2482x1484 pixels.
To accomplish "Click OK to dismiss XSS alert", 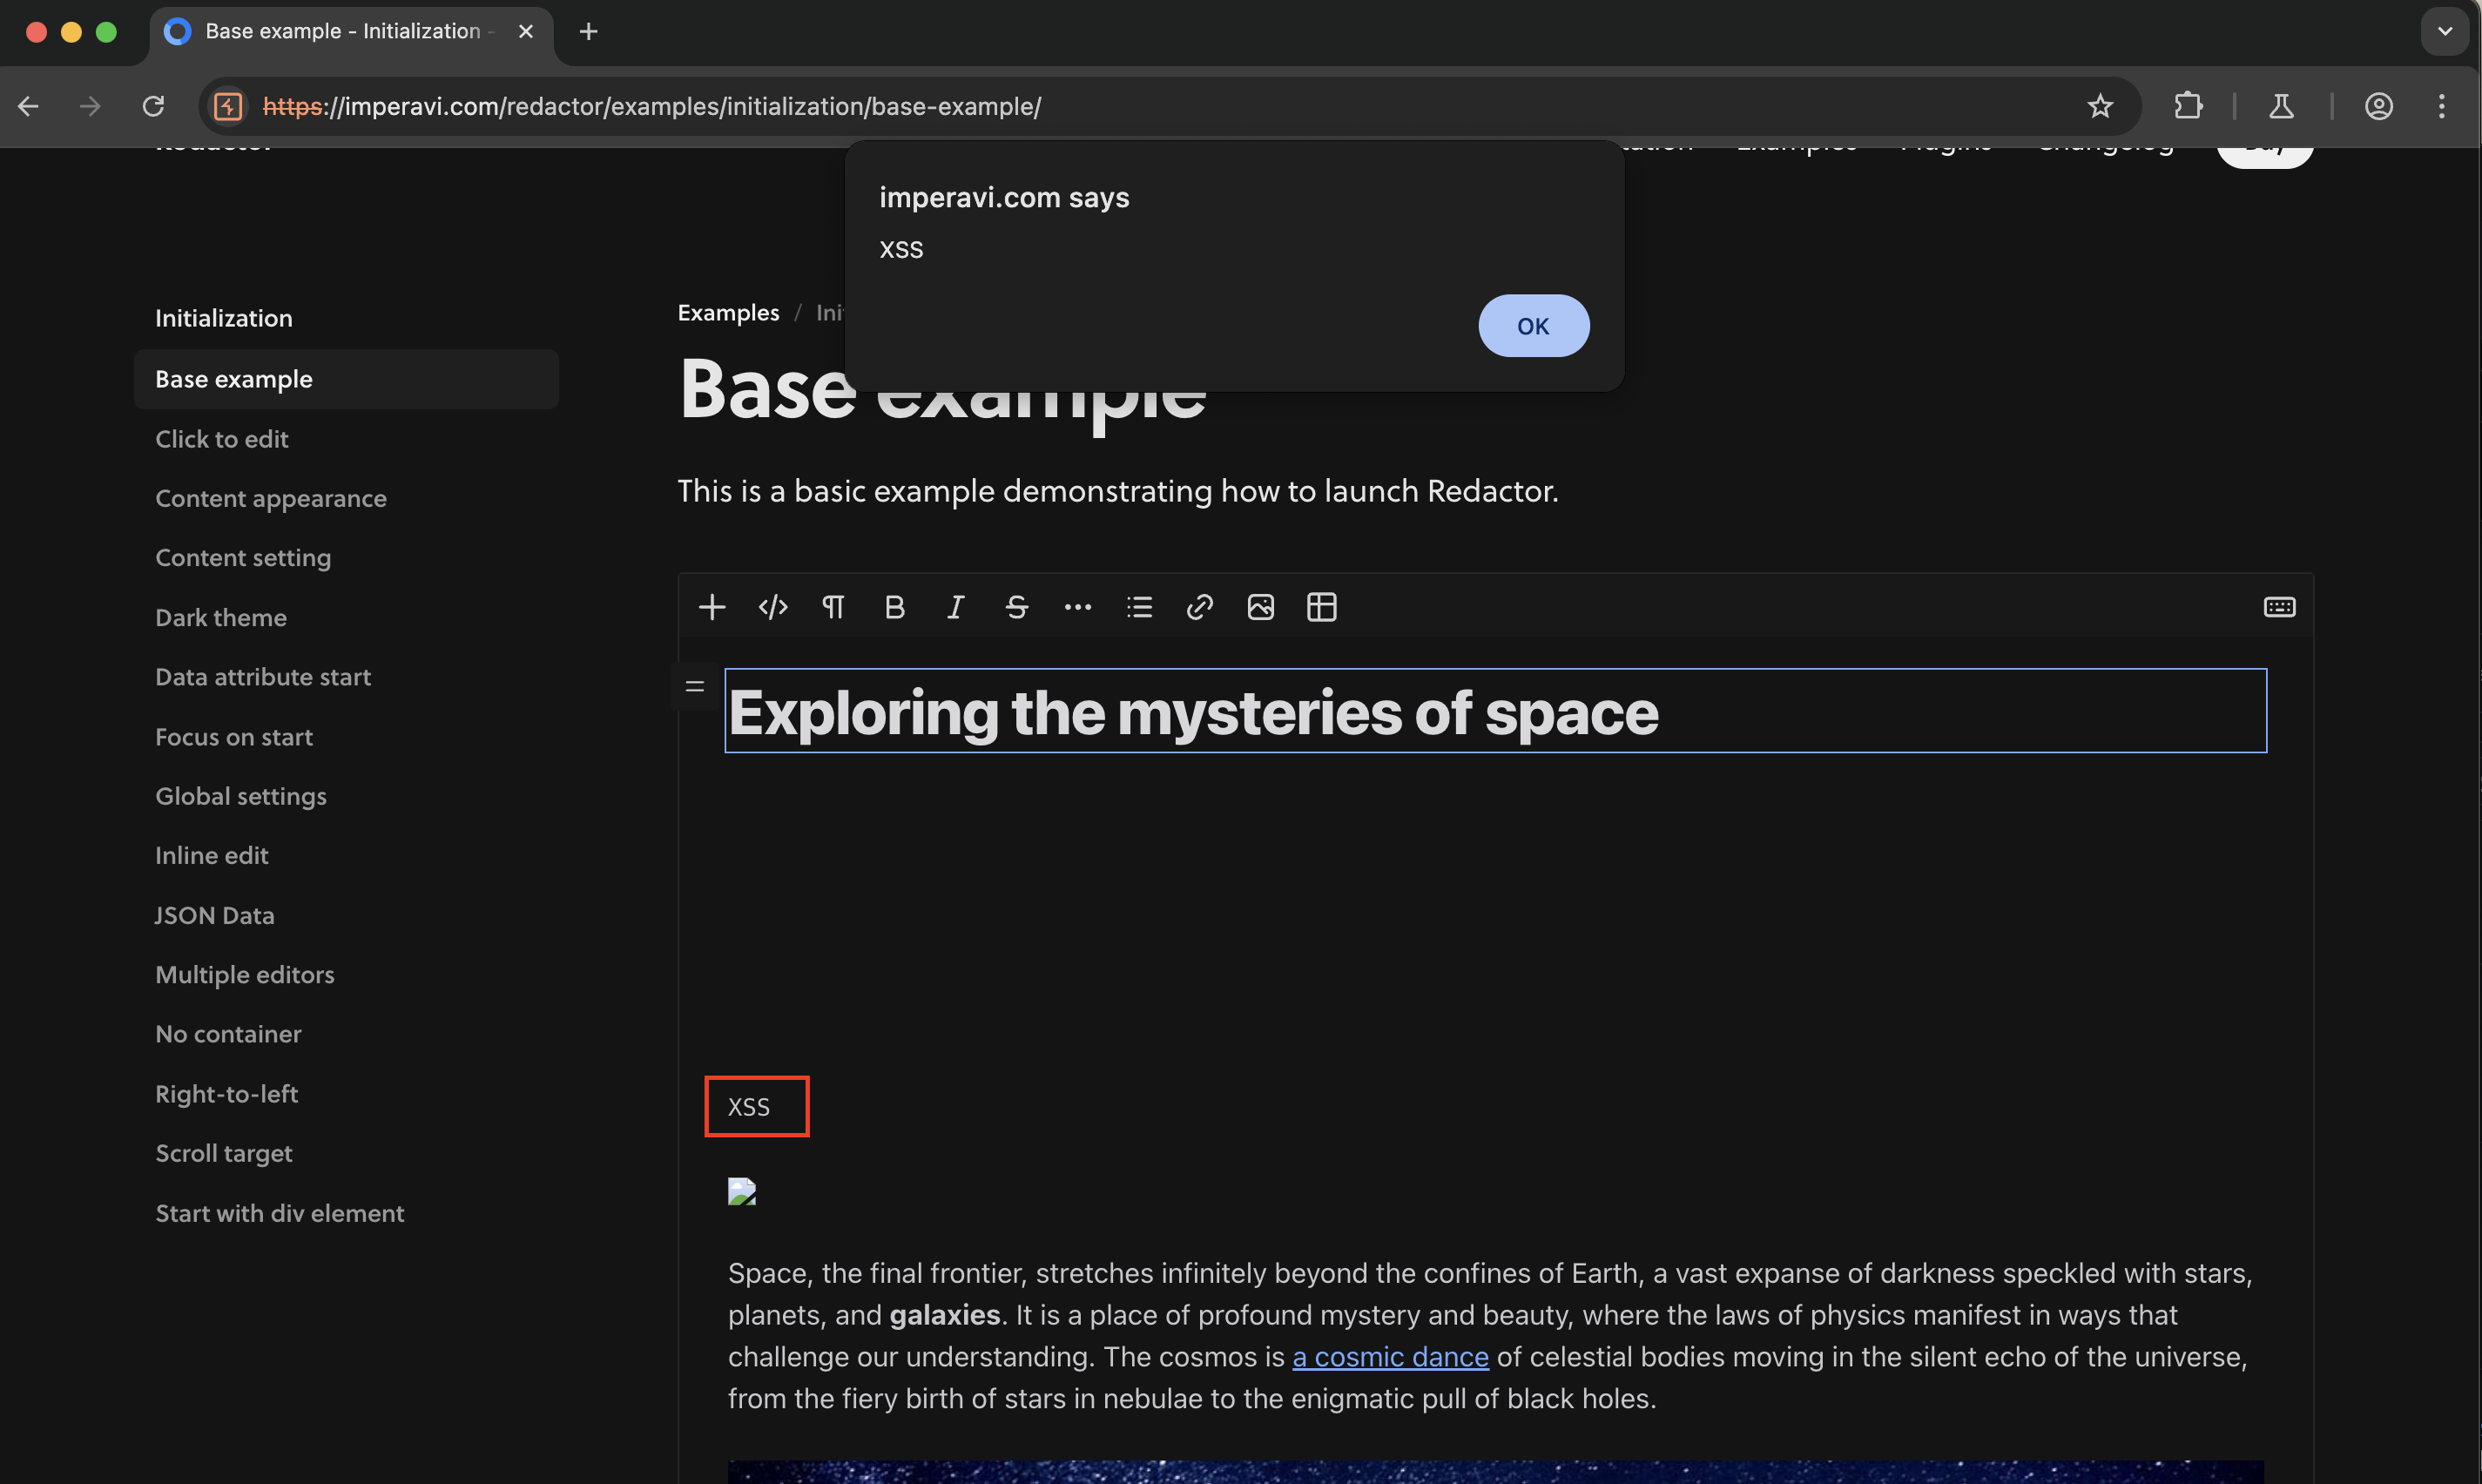I will point(1532,325).
